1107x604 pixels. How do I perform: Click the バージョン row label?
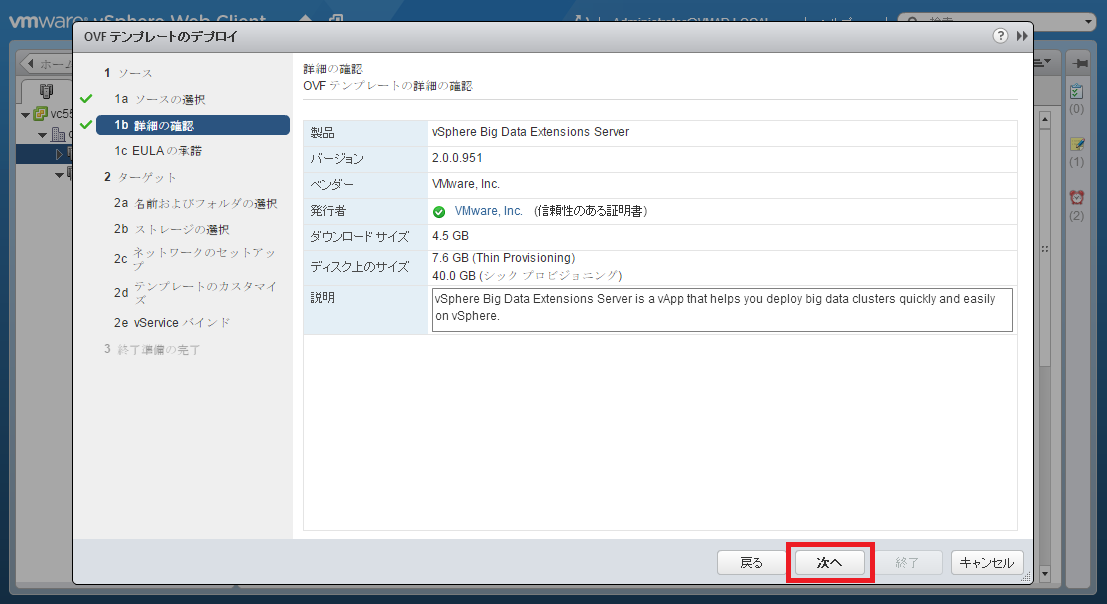point(337,159)
